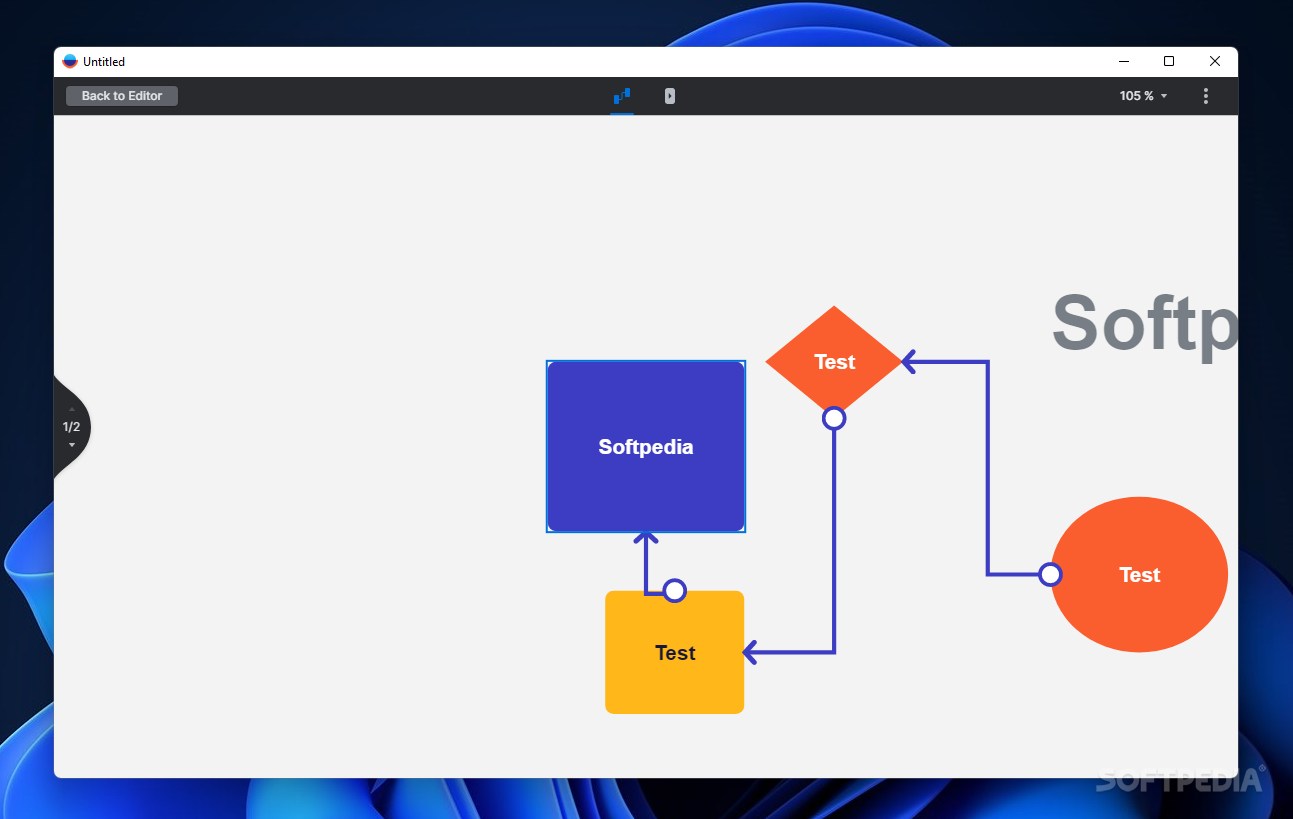Select the diagram view mode icon

point(622,96)
